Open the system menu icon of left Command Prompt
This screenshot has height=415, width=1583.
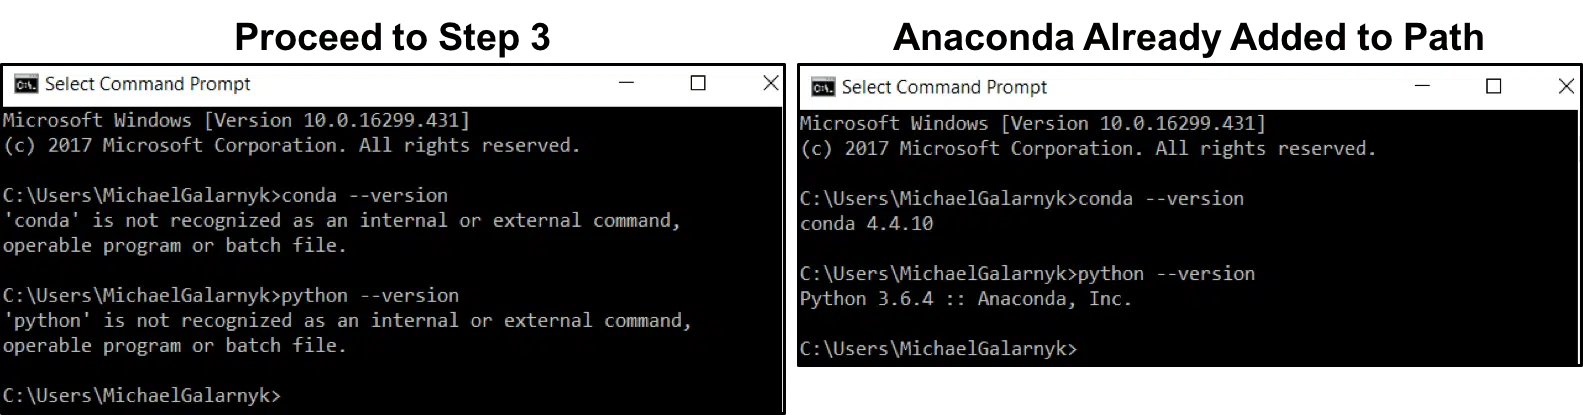(26, 84)
